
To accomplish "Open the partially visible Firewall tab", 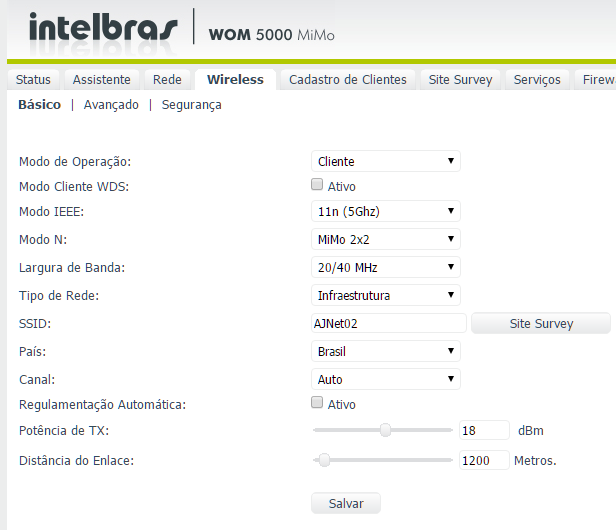I will click(x=596, y=80).
